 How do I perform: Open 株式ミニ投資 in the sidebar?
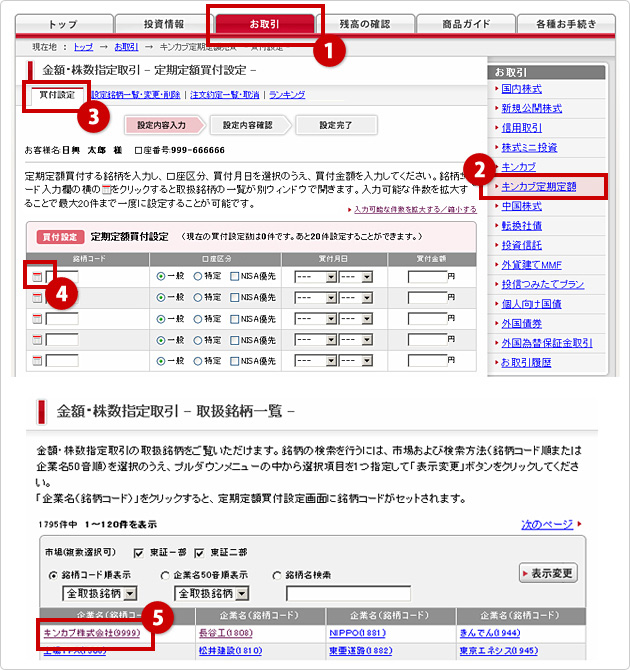point(529,148)
